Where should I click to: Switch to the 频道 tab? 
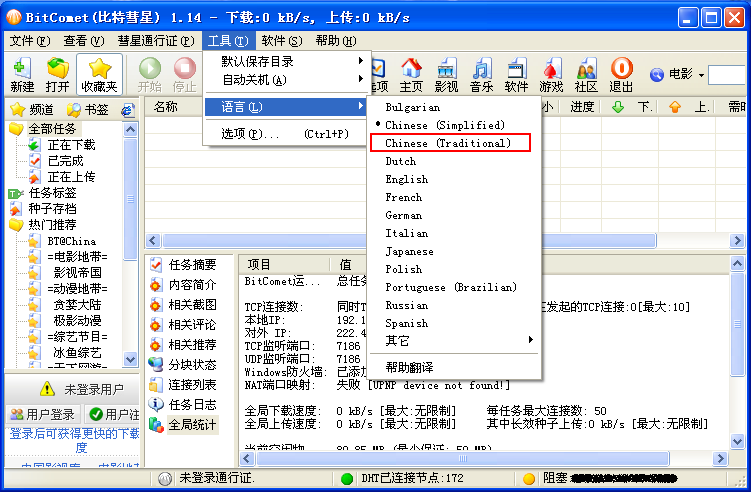tap(33, 110)
